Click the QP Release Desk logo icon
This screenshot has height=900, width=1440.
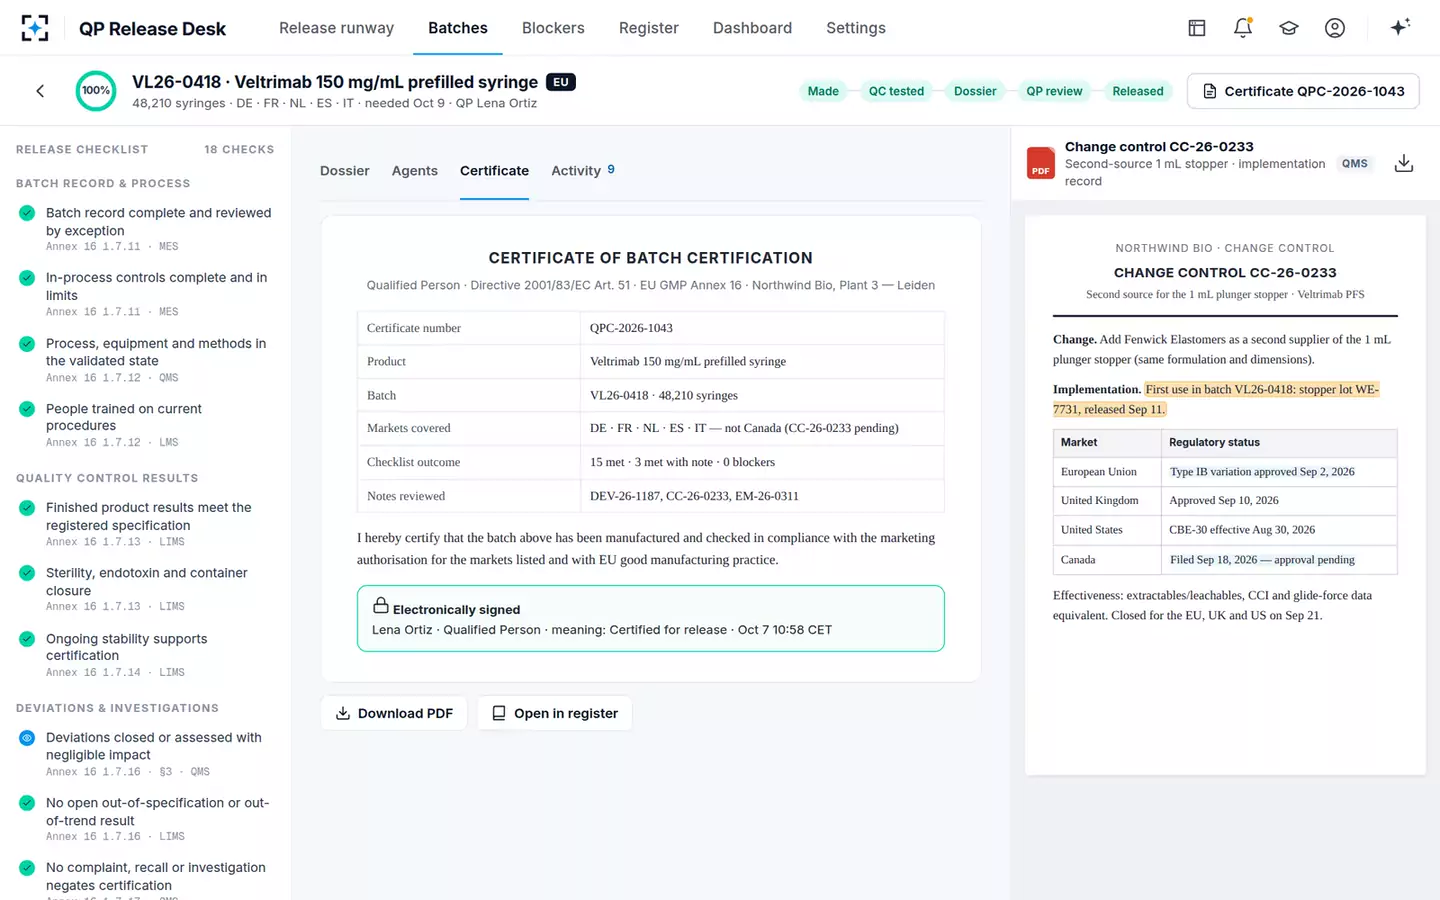[35, 28]
